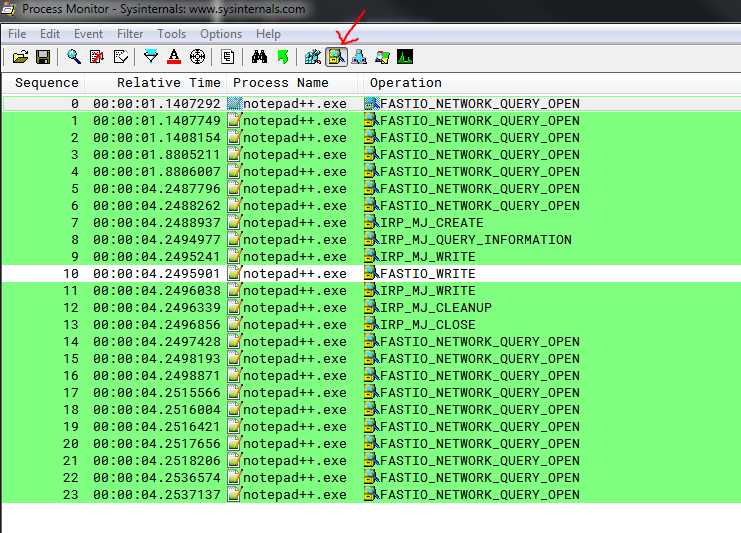Toggle event capture with the magnifier icon

[x=74, y=57]
